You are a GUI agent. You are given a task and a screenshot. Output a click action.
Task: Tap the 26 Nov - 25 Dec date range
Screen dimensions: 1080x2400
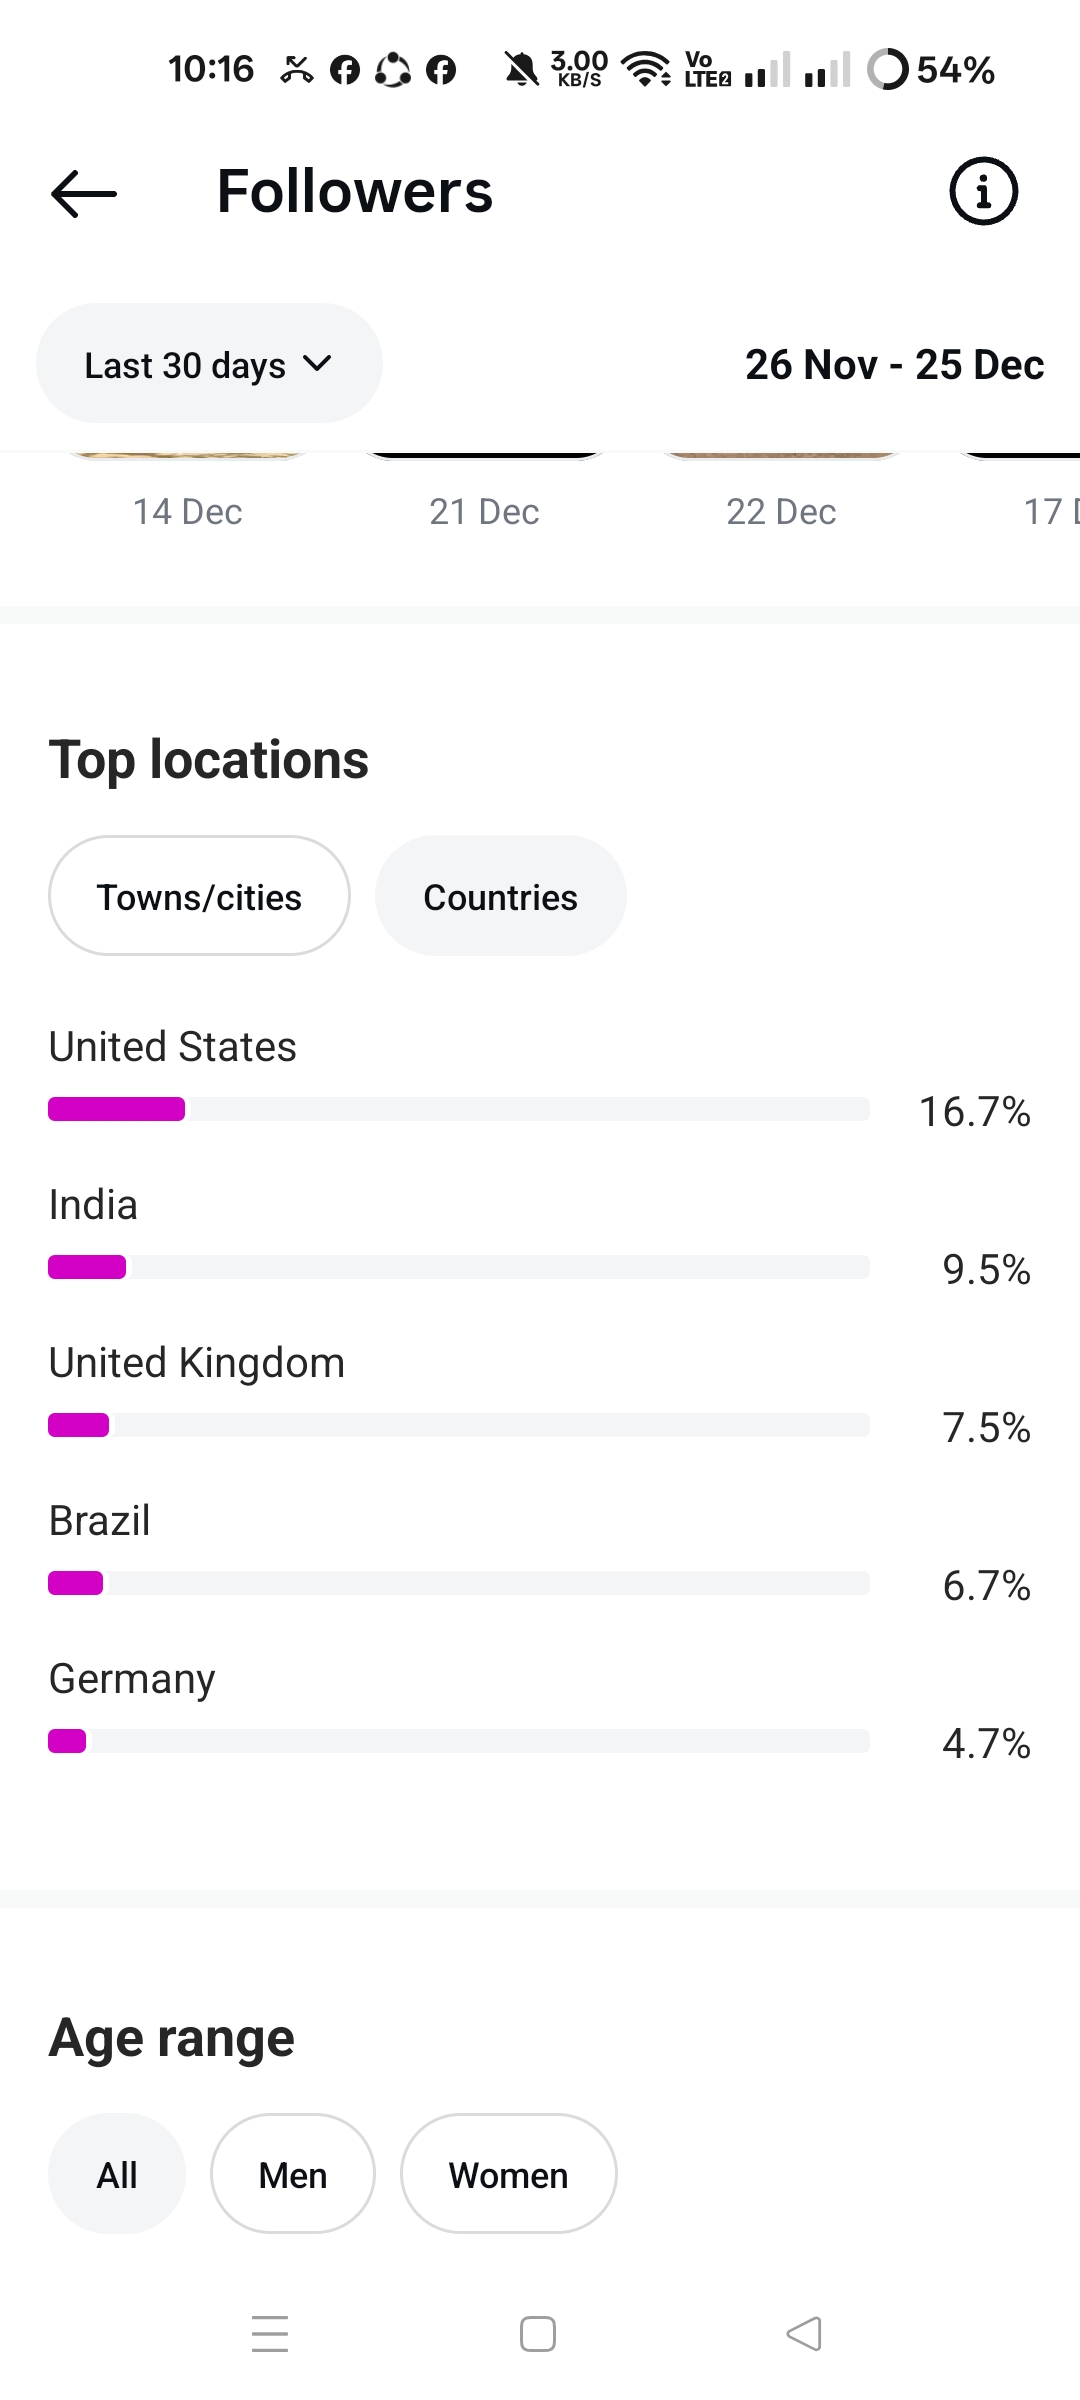[x=894, y=365]
